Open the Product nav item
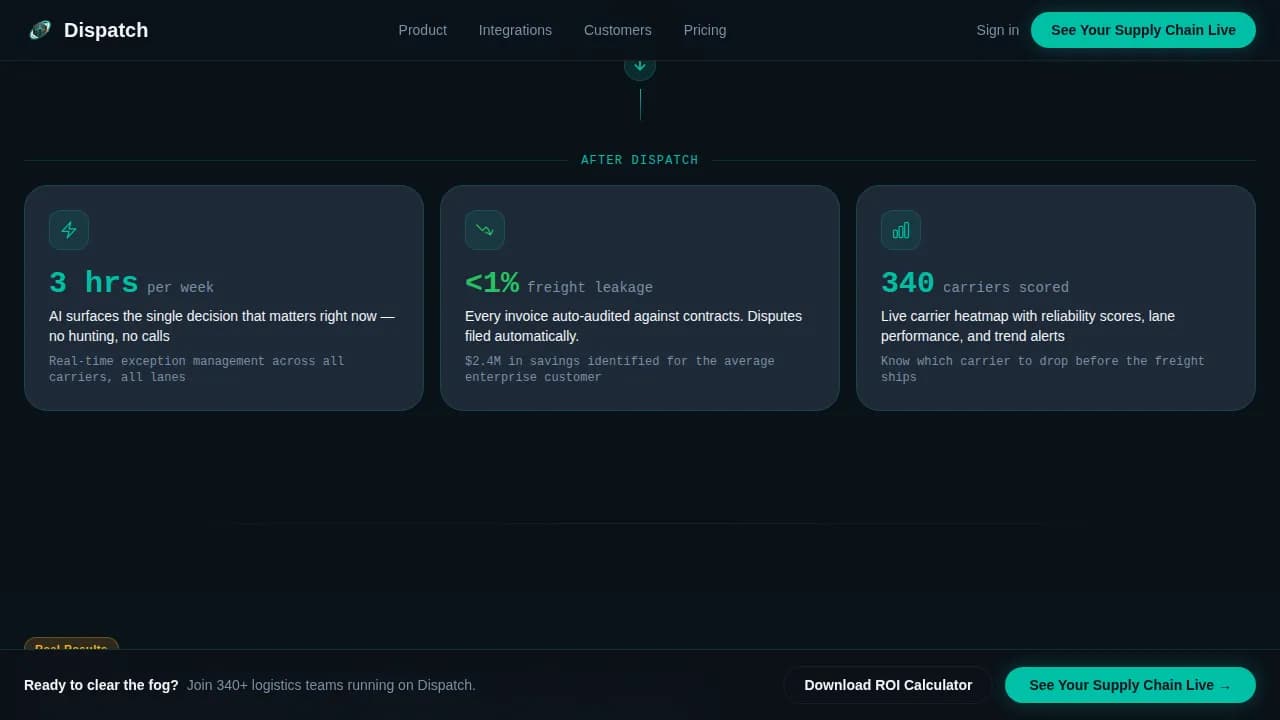 422,30
